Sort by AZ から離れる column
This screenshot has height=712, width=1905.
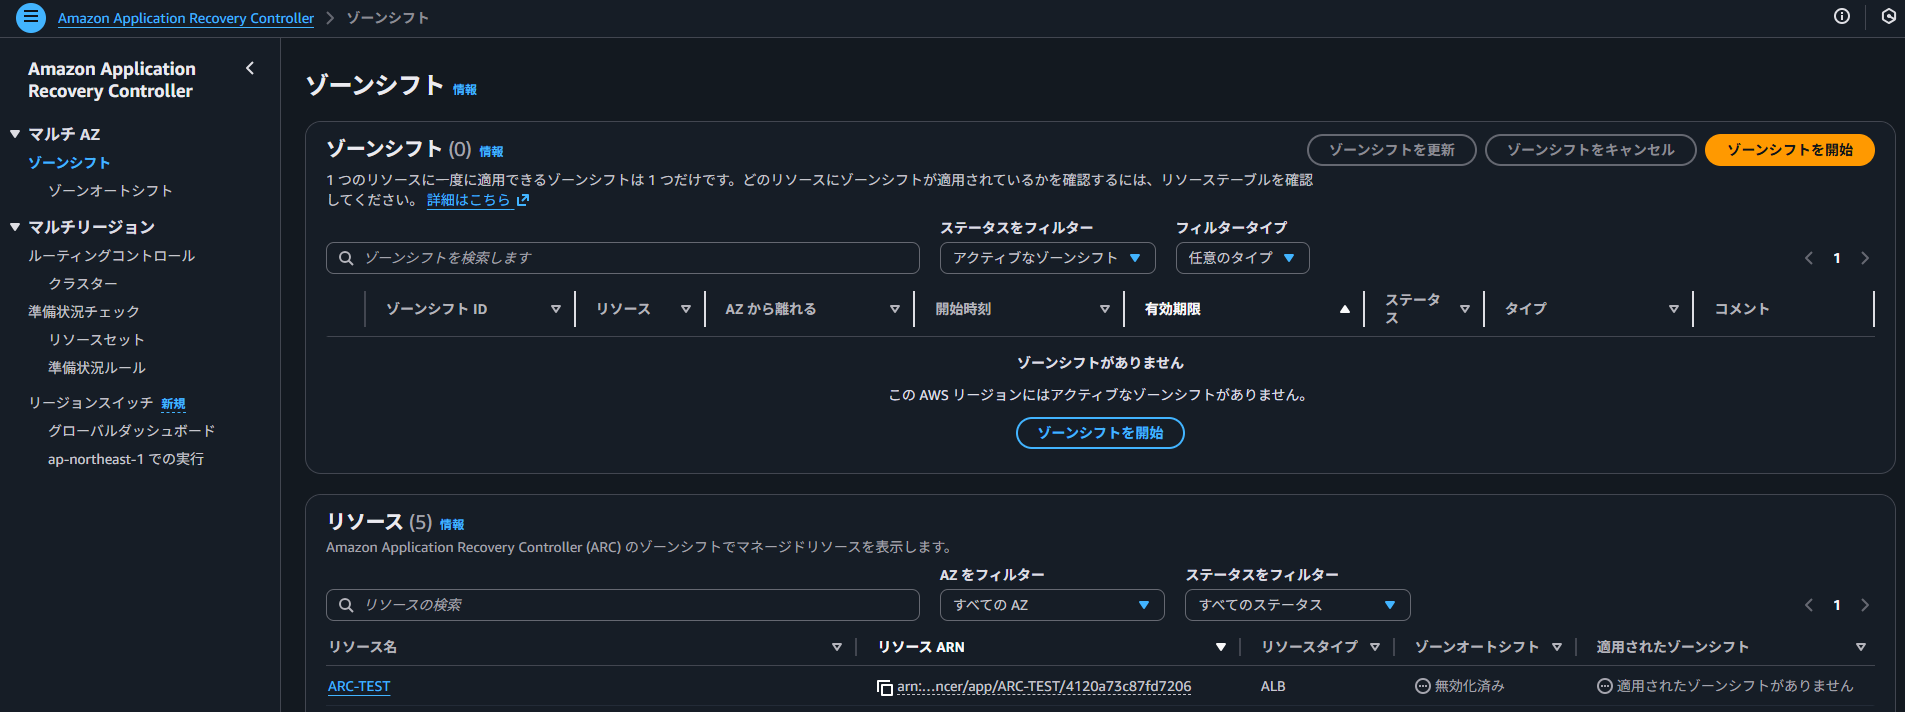click(895, 309)
